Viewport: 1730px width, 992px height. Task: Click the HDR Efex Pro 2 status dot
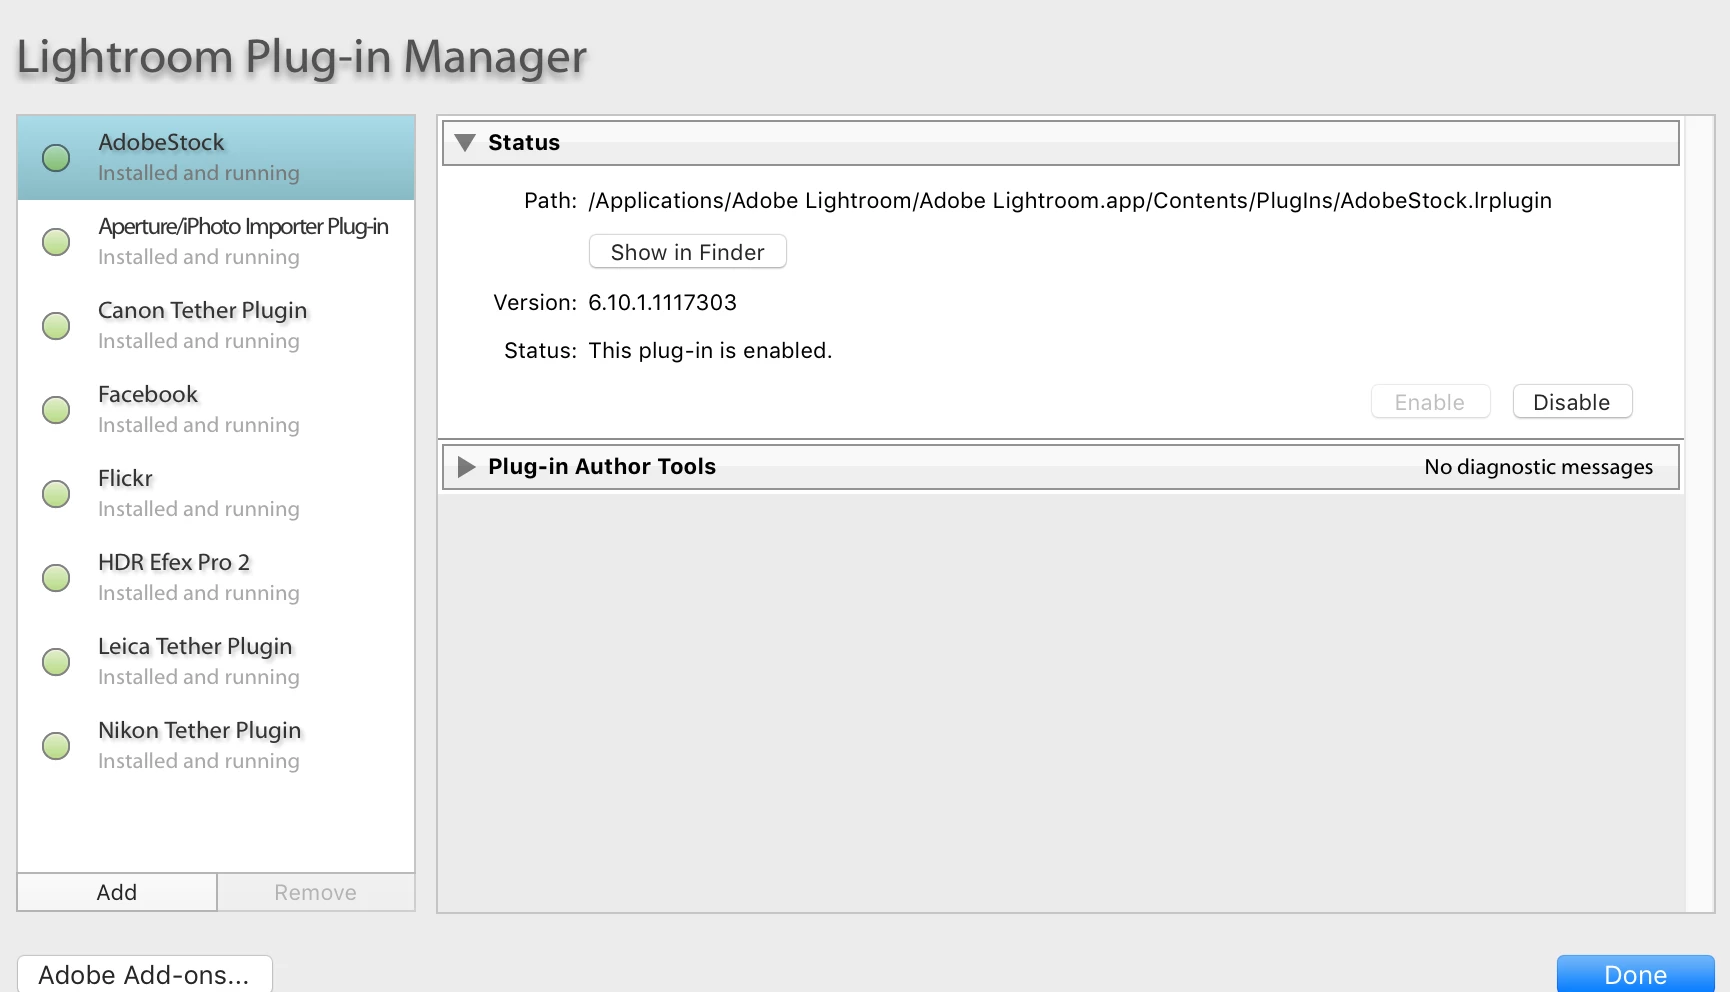tap(56, 578)
